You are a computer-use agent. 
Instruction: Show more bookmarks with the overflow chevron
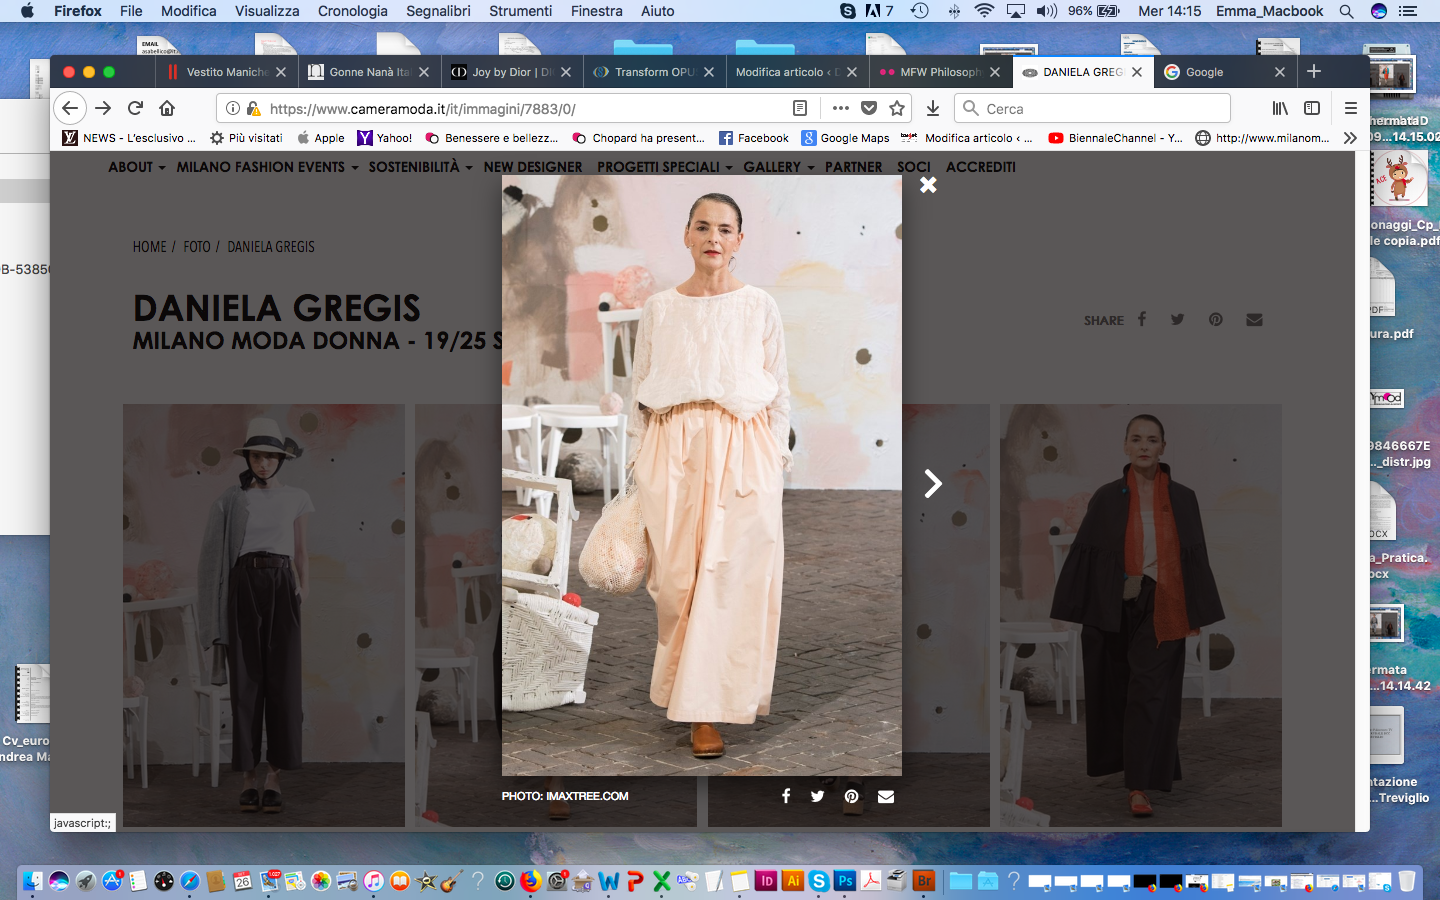tap(1350, 138)
